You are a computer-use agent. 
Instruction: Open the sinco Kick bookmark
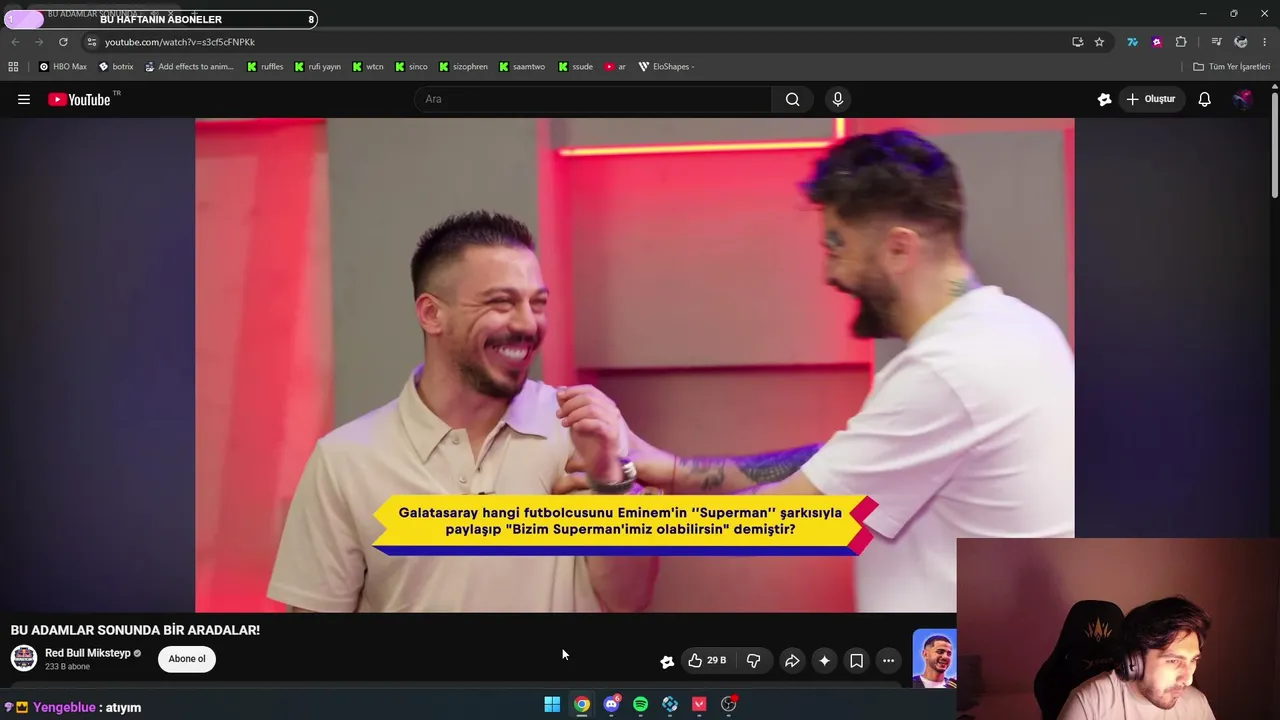click(x=411, y=67)
